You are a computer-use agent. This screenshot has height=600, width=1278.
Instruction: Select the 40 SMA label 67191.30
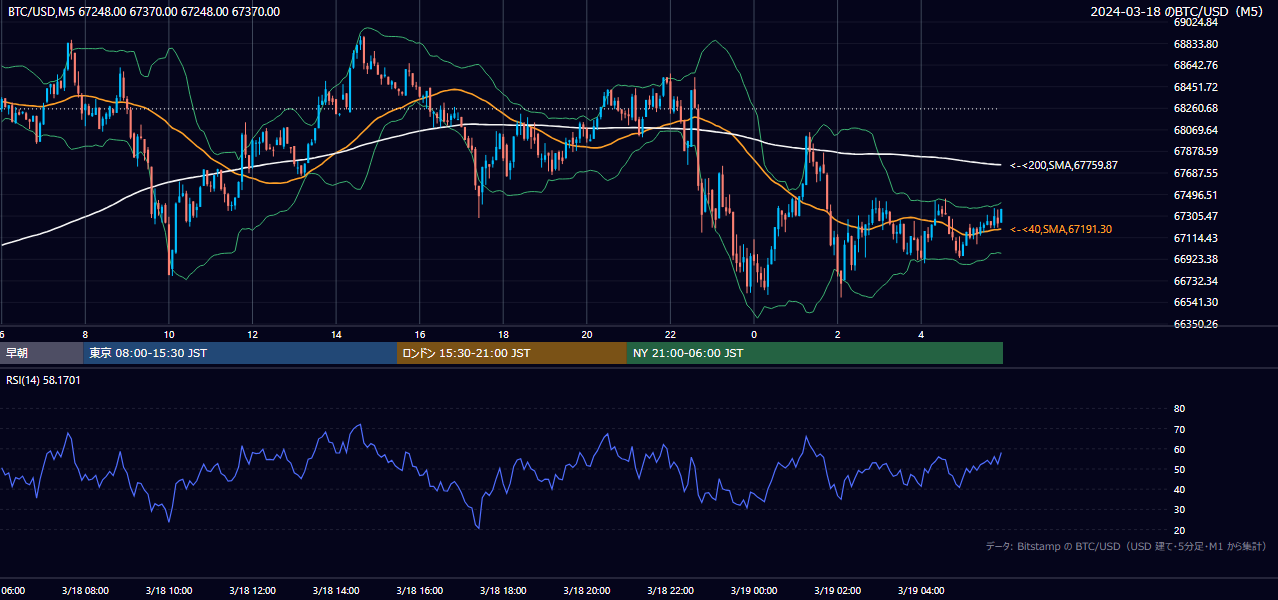pyautogui.click(x=1061, y=230)
